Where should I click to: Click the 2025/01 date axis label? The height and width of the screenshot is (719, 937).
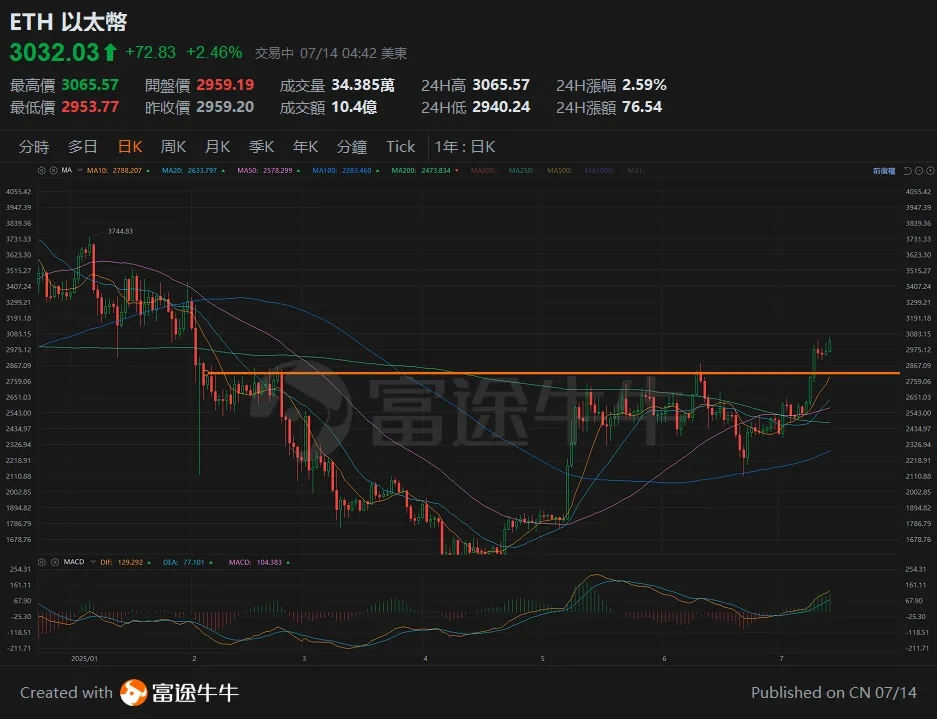point(84,659)
